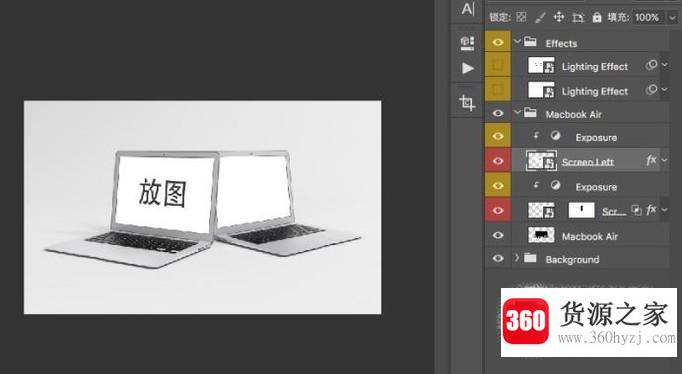Select Exposure name above Screen Left
The image size is (682, 374).
click(x=596, y=137)
